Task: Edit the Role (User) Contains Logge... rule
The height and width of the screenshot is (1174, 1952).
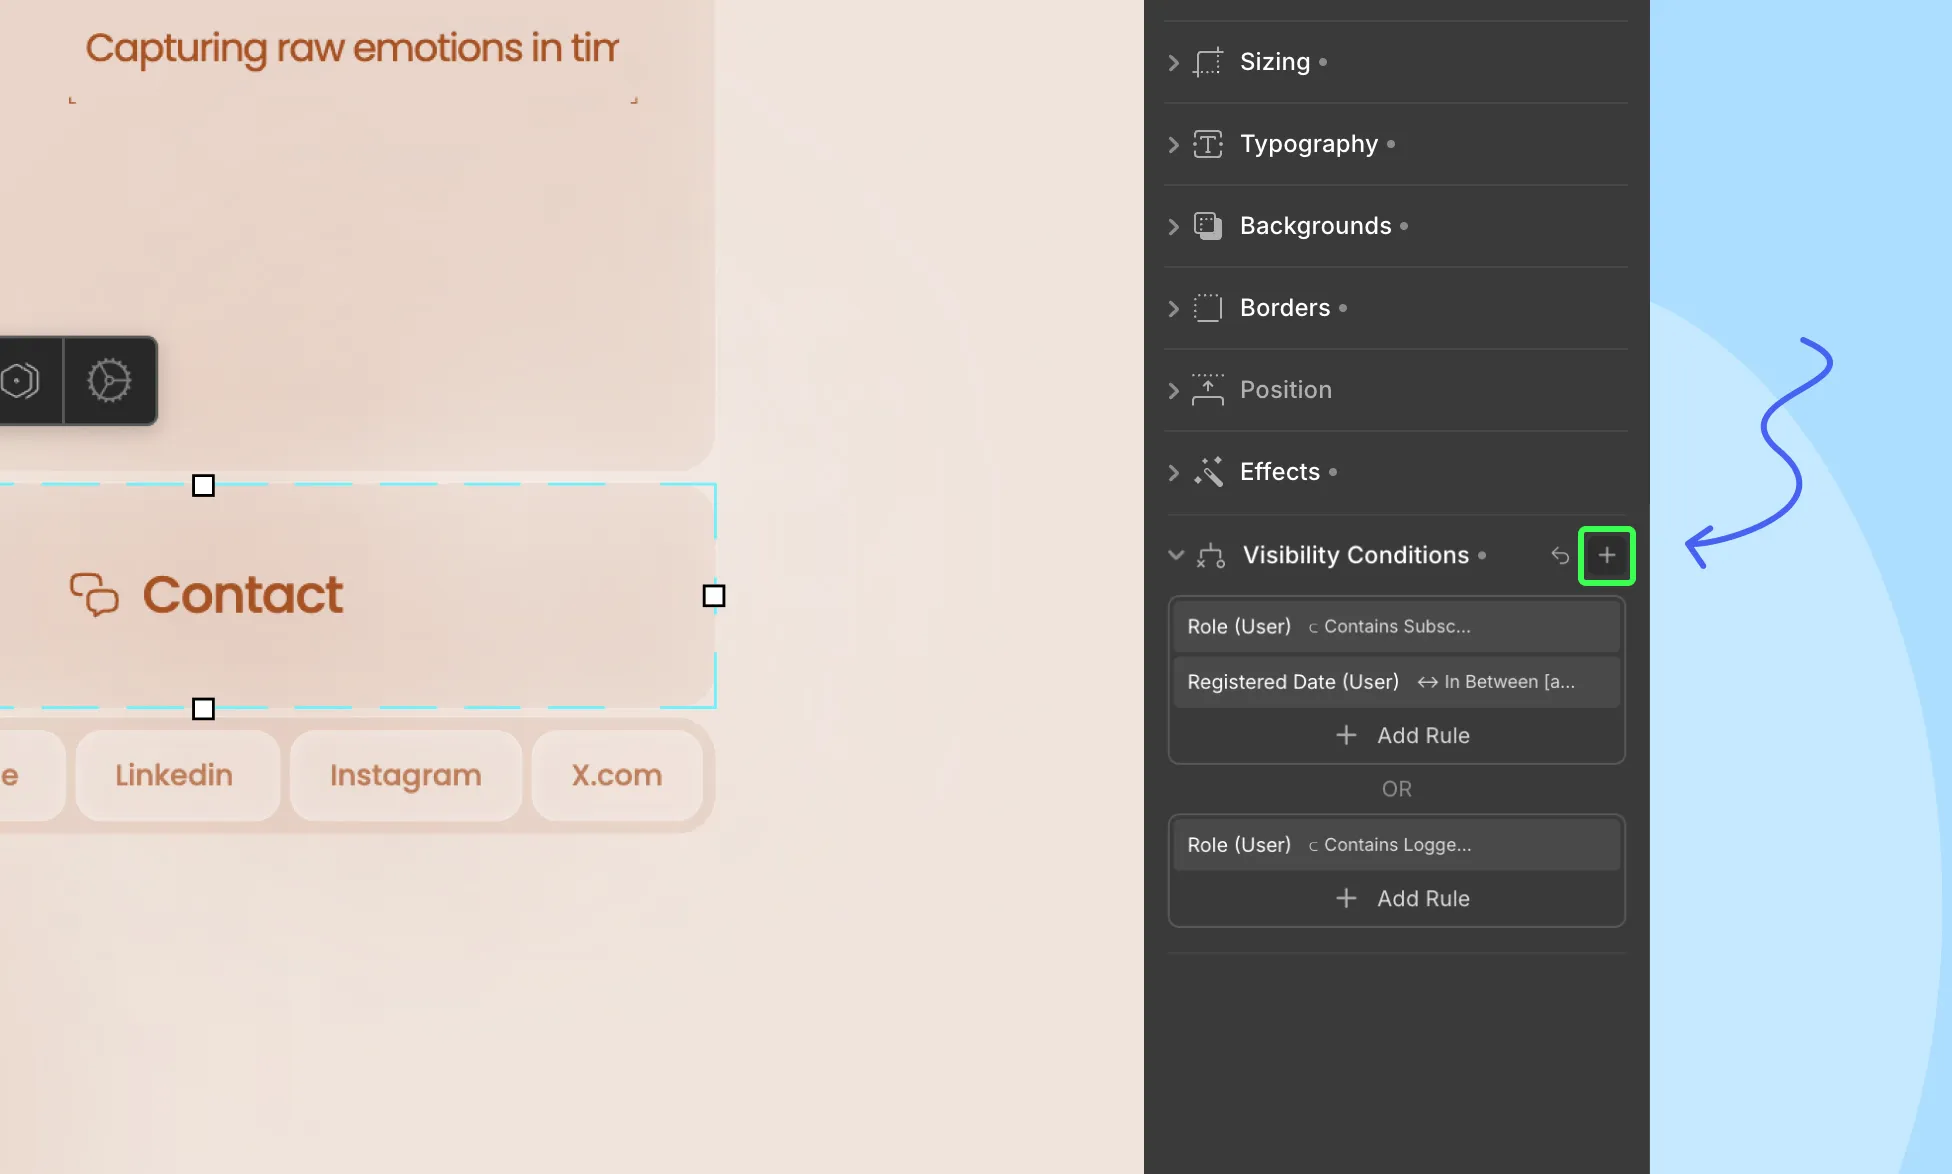Action: [x=1396, y=845]
